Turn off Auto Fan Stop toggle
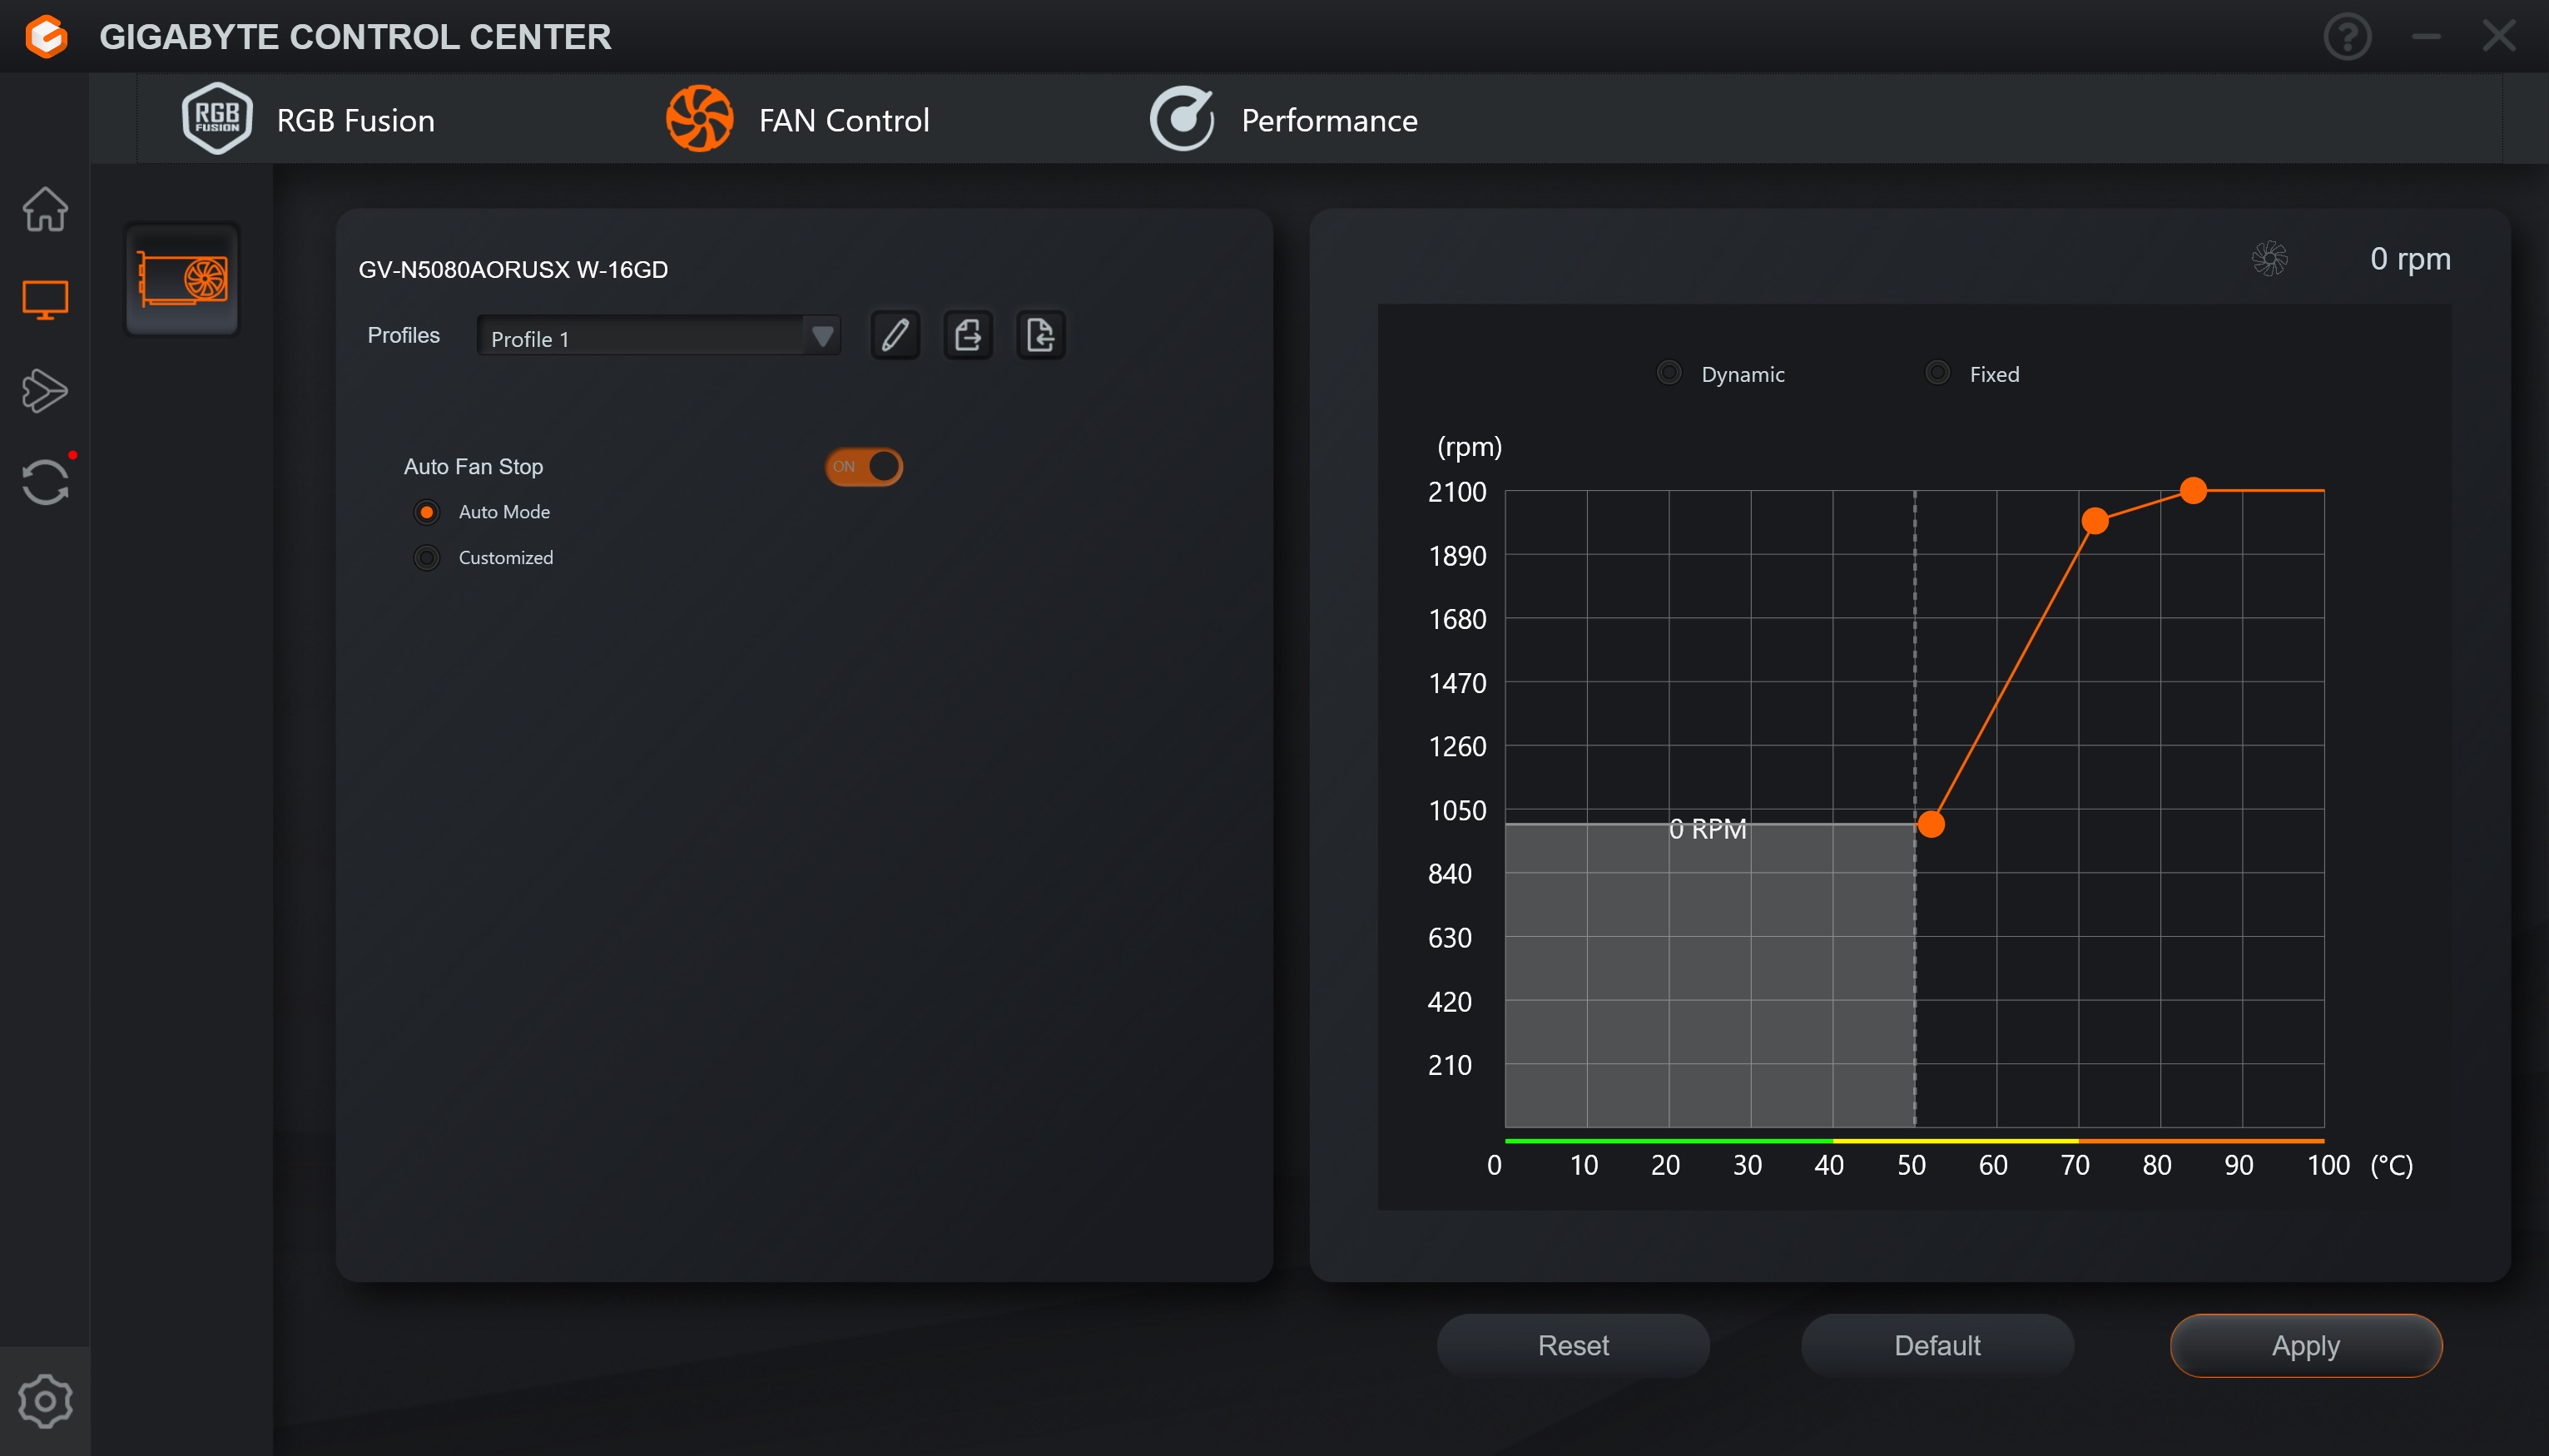Screen dimensions: 2549x1456 (864, 467)
